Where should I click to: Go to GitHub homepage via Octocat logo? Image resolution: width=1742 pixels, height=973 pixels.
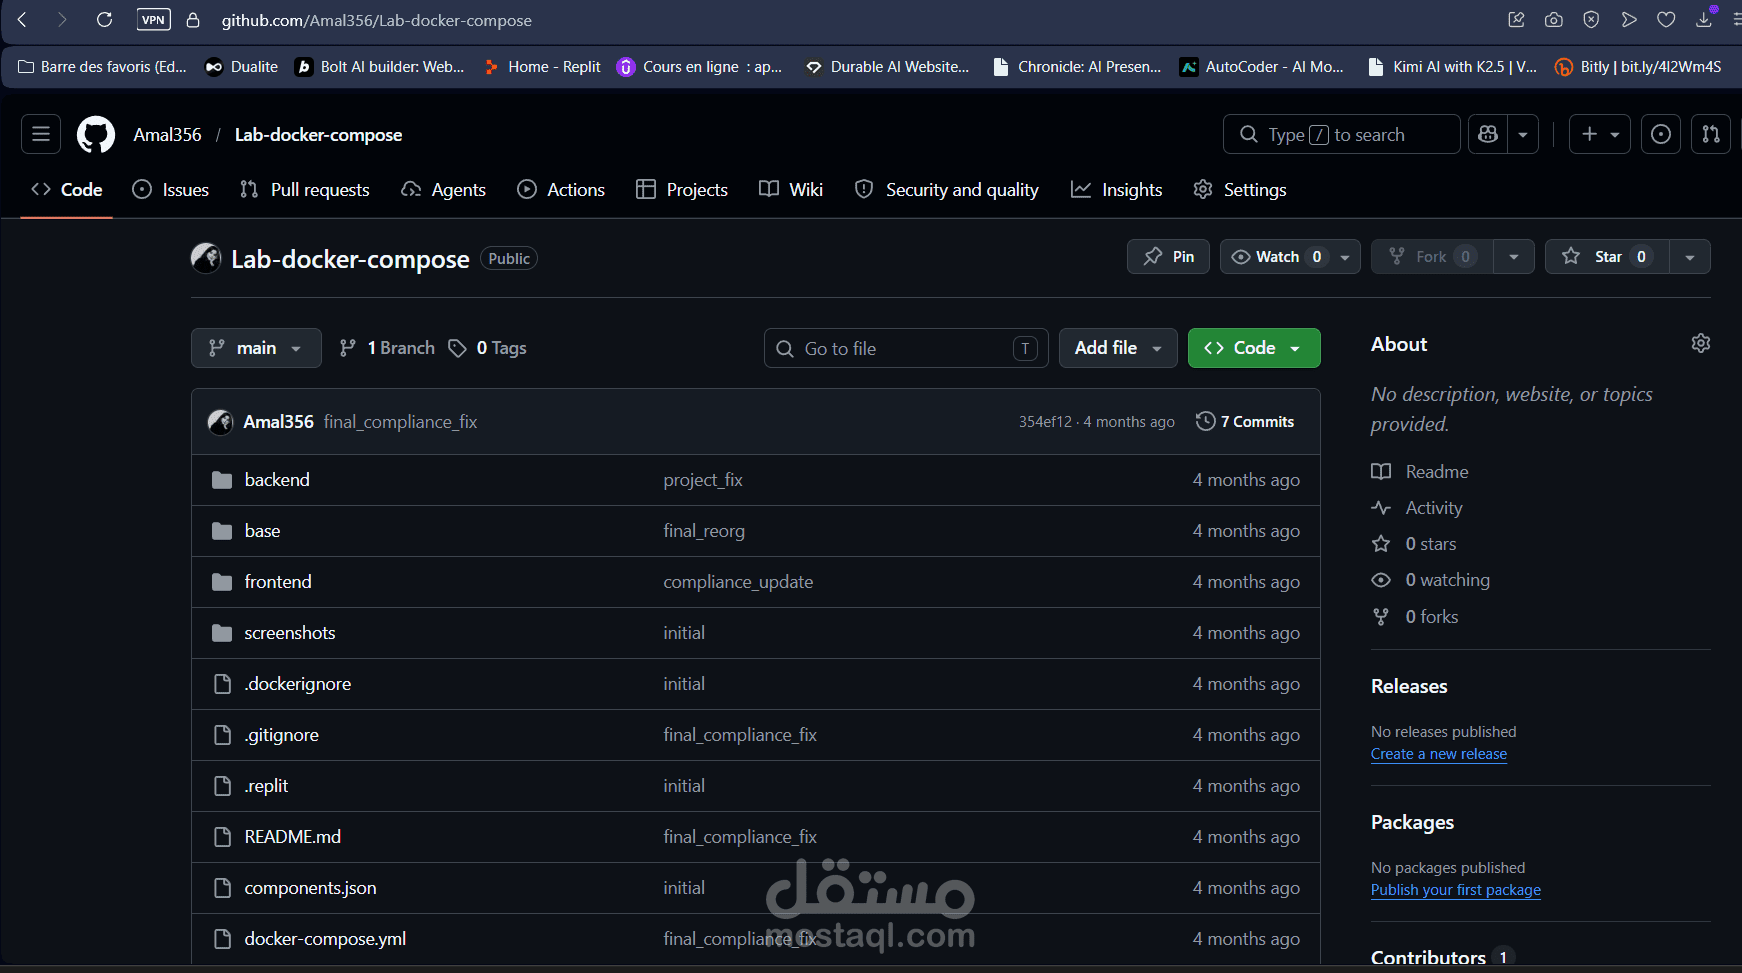[96, 134]
